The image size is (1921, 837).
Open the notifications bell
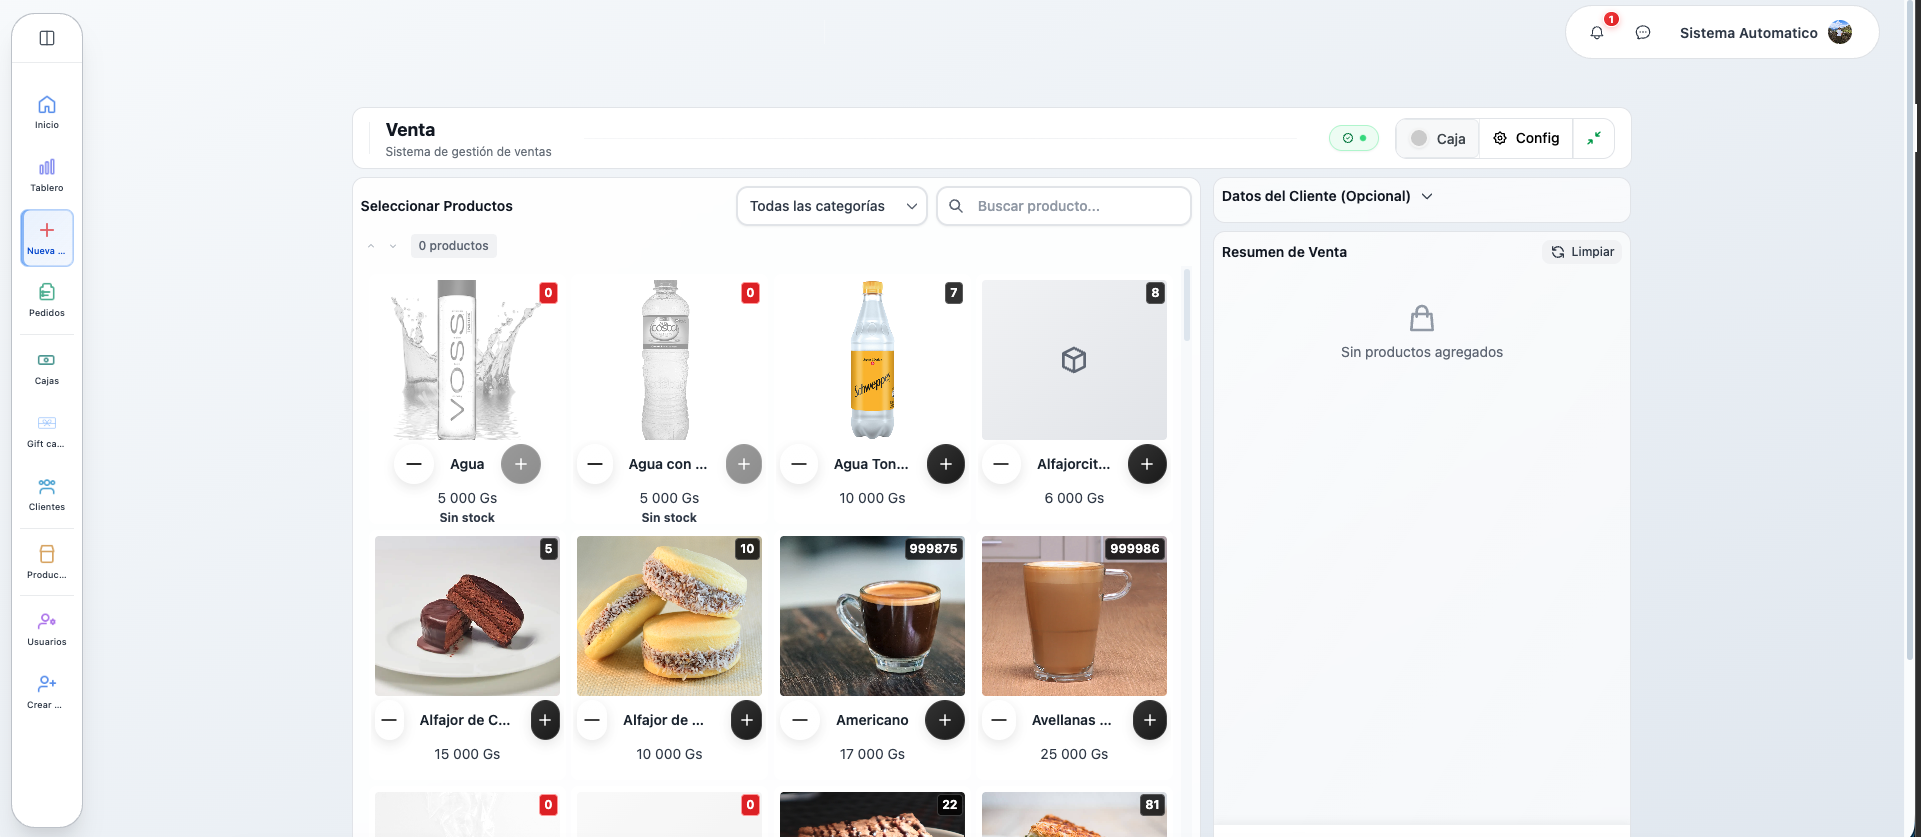[1597, 33]
